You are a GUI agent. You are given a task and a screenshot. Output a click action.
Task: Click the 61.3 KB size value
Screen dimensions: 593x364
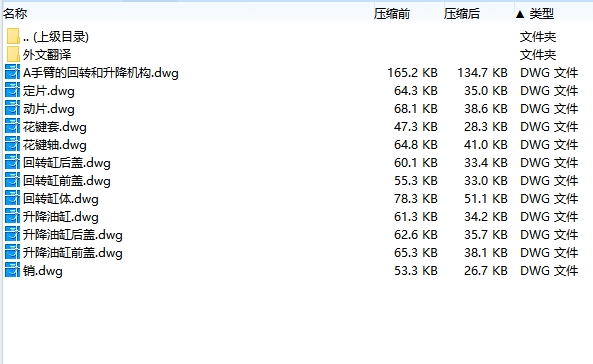[x=416, y=216]
